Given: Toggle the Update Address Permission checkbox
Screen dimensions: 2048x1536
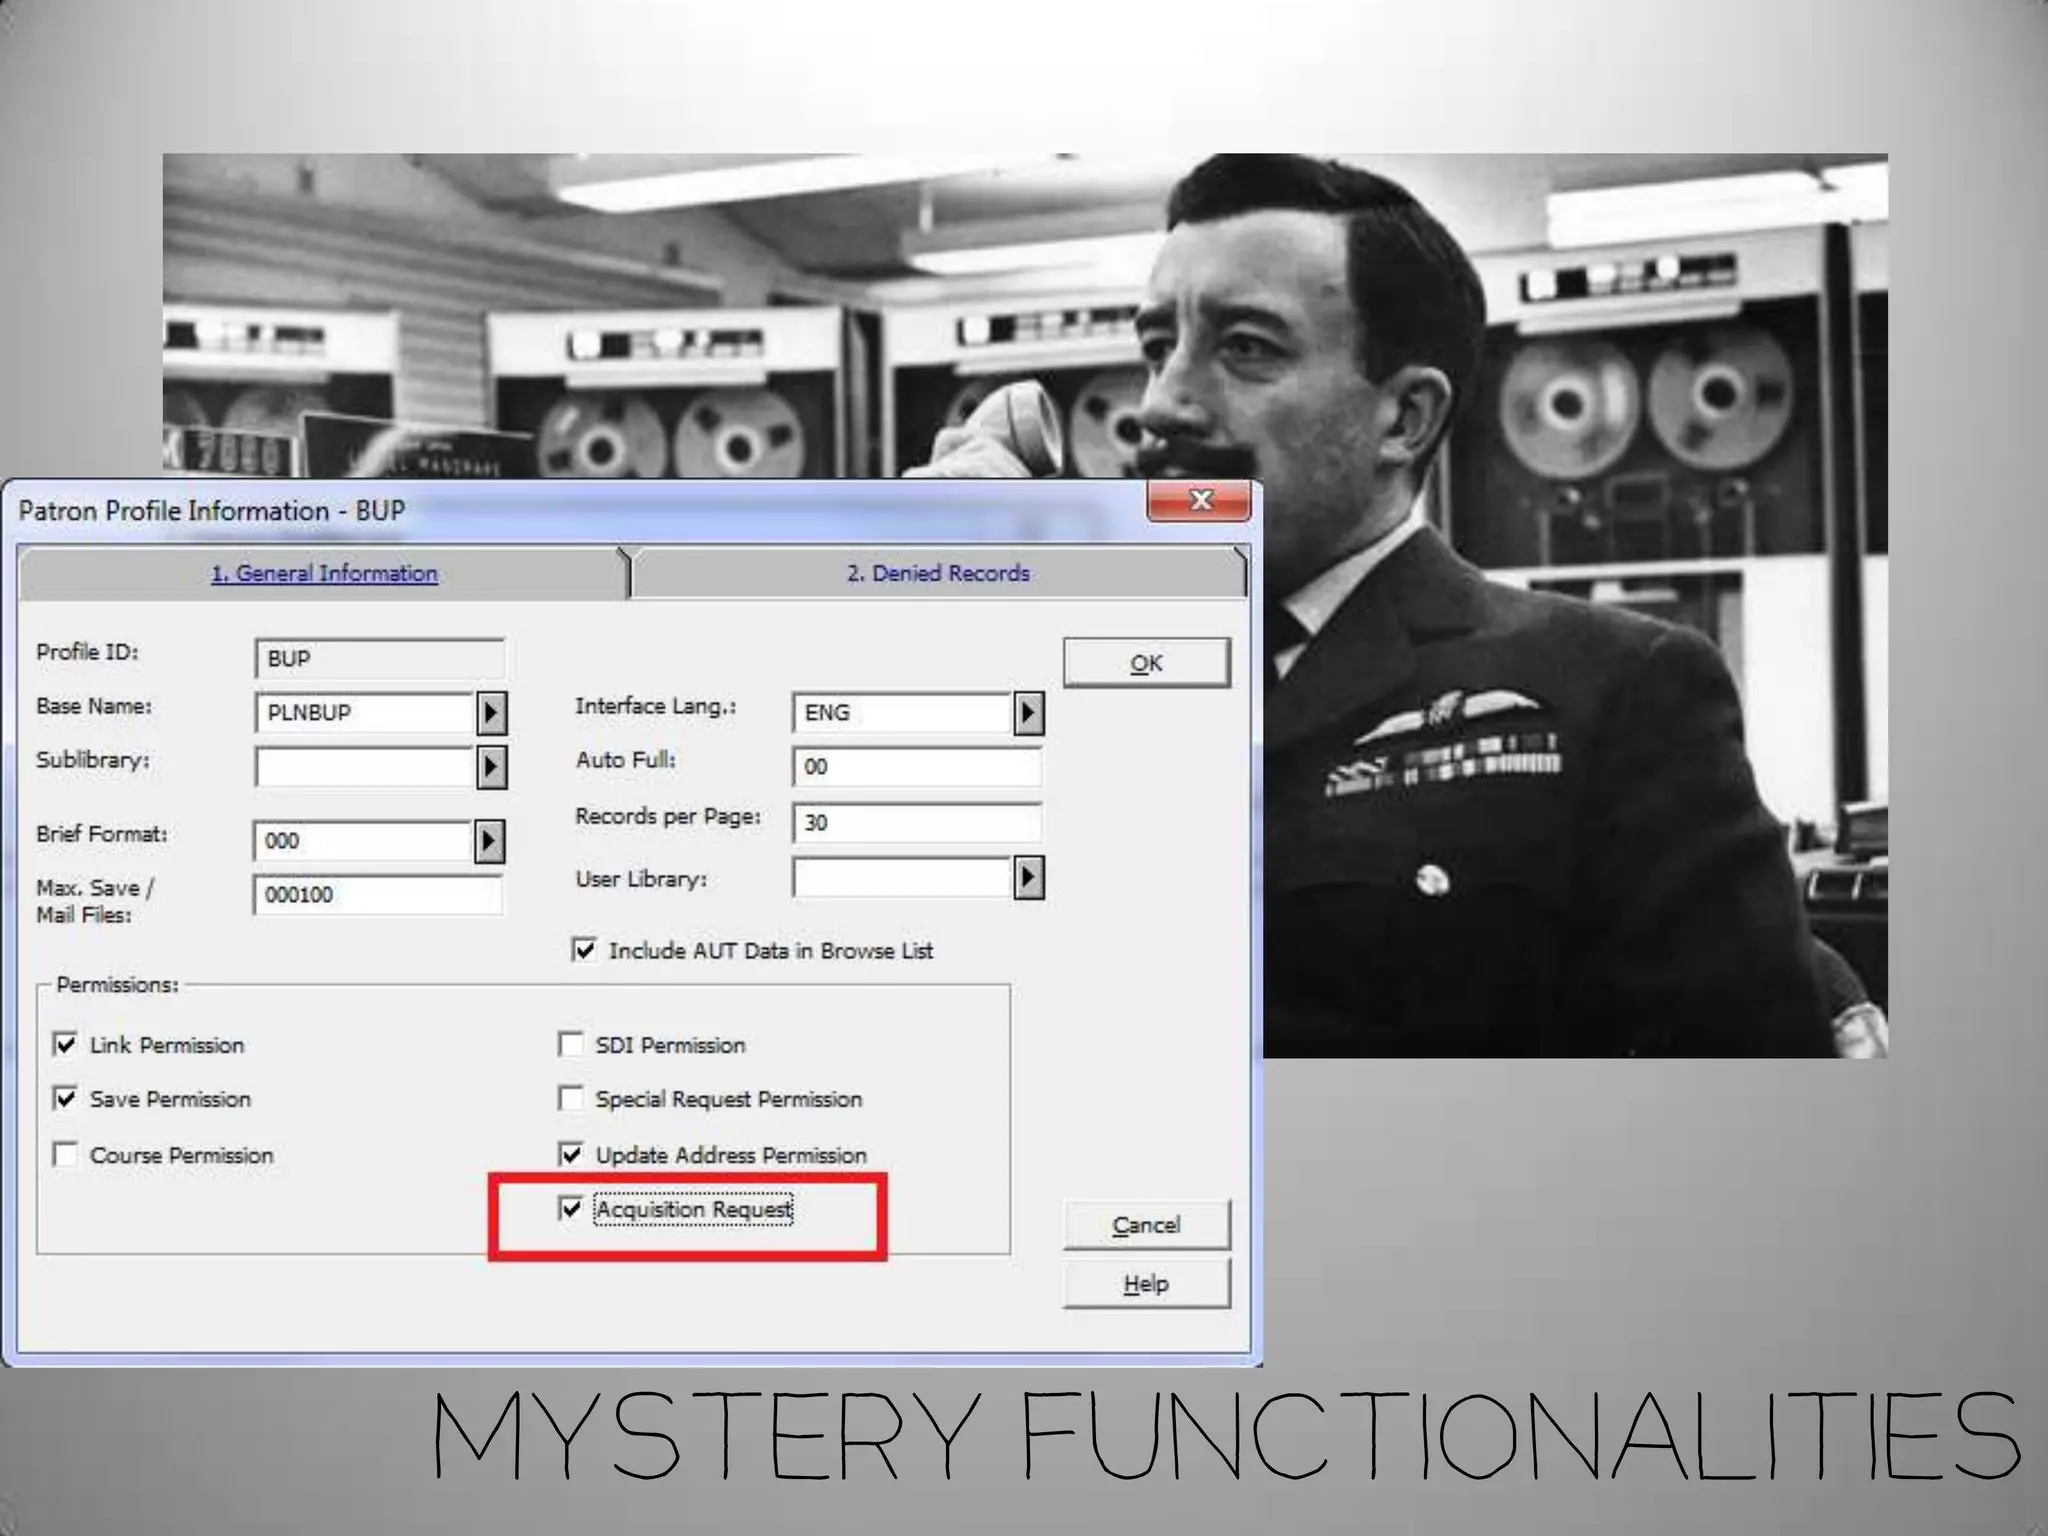Looking at the screenshot, I should (571, 1155).
